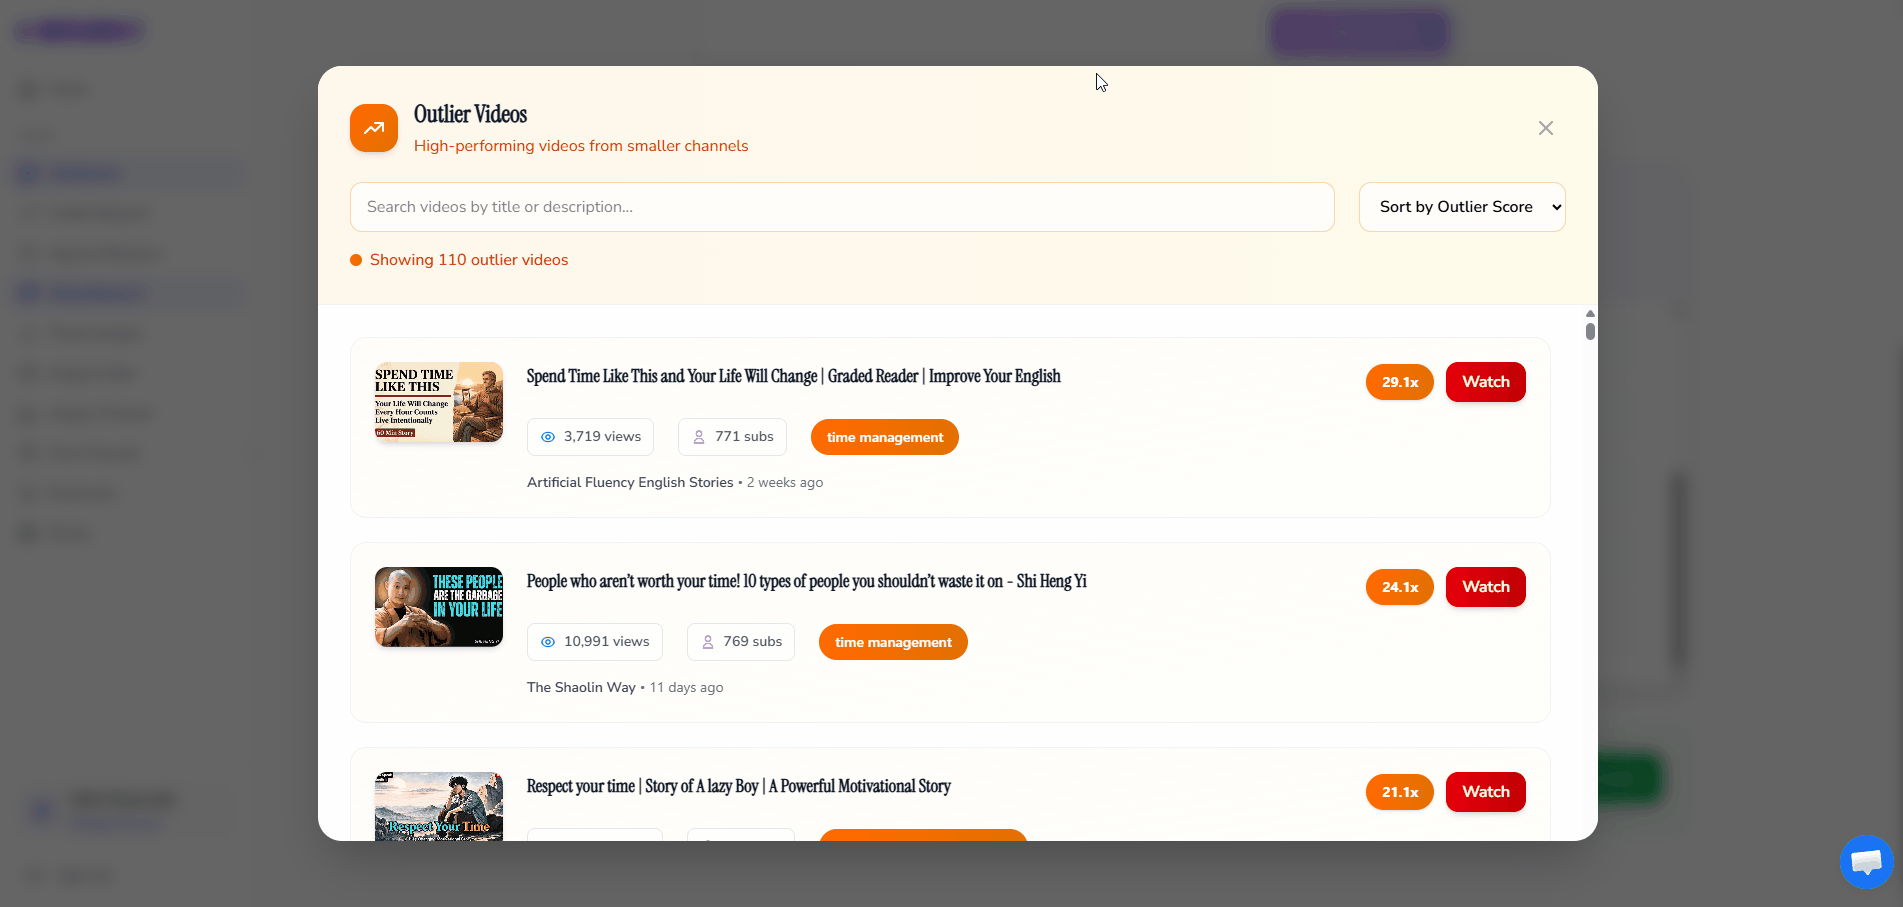Image resolution: width=1903 pixels, height=907 pixels.
Task: Click the eye icon beside 10,991 views
Action: click(547, 642)
